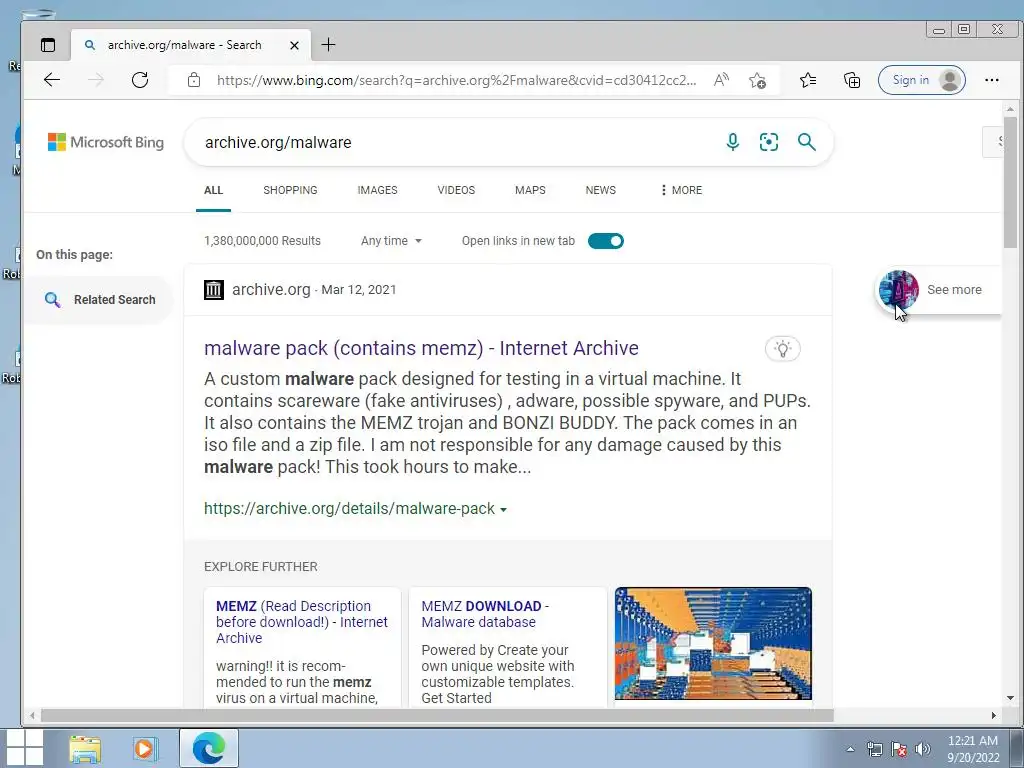Open malware pack (contains memz) result link

click(421, 348)
